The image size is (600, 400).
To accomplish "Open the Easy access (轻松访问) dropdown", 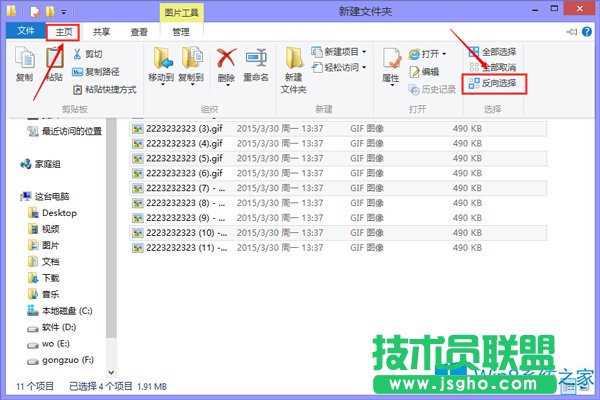I will coord(338,67).
